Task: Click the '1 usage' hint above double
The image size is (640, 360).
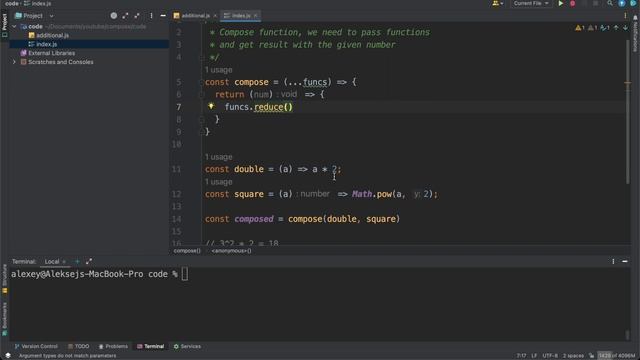Action: [x=218, y=157]
